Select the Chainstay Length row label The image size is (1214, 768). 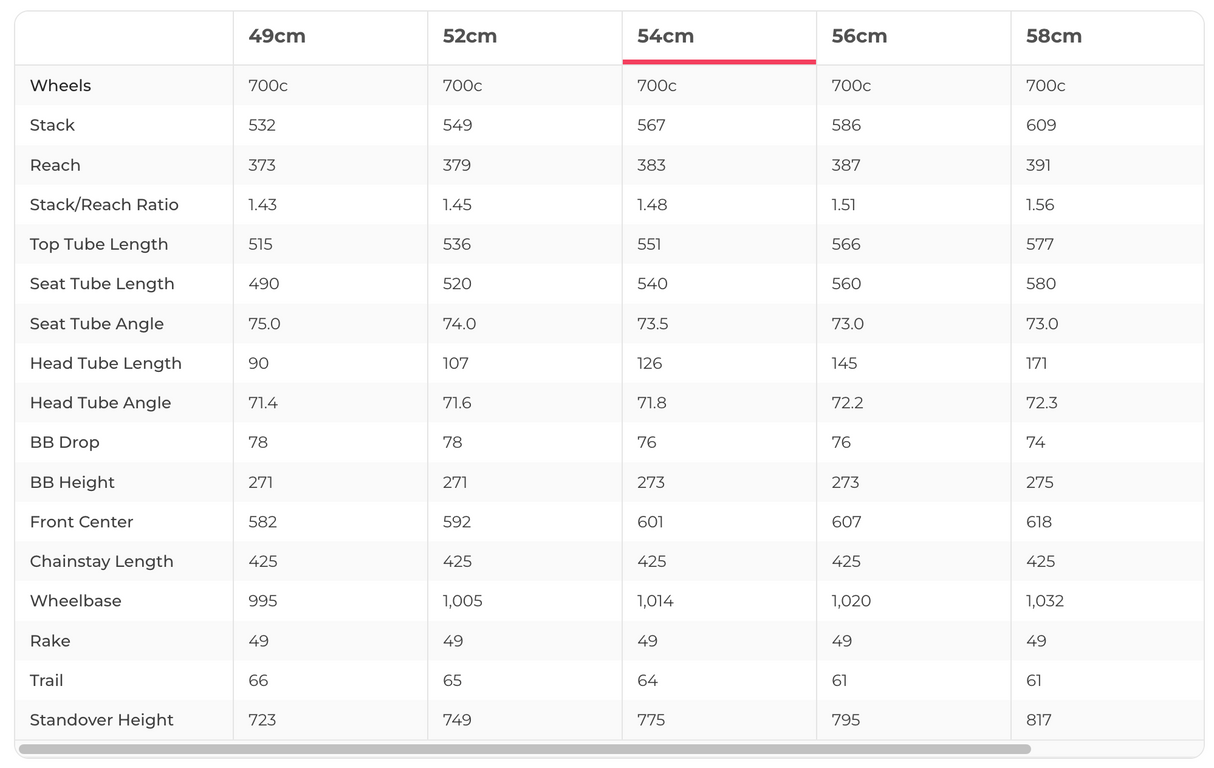pyautogui.click(x=102, y=561)
